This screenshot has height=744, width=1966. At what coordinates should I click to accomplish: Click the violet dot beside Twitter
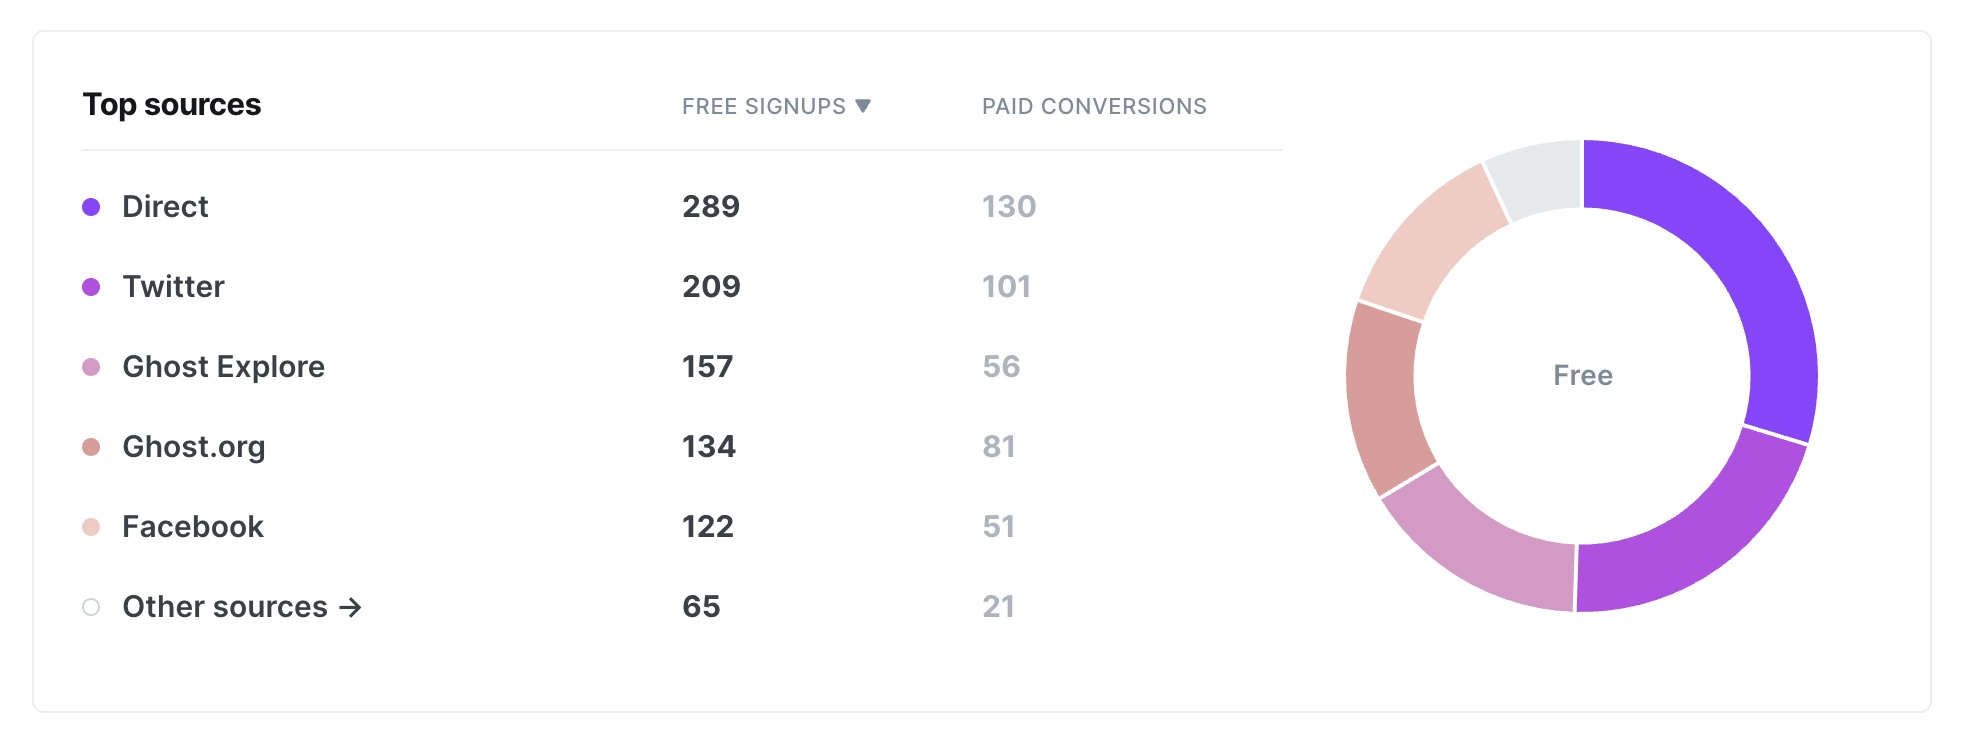(x=91, y=287)
